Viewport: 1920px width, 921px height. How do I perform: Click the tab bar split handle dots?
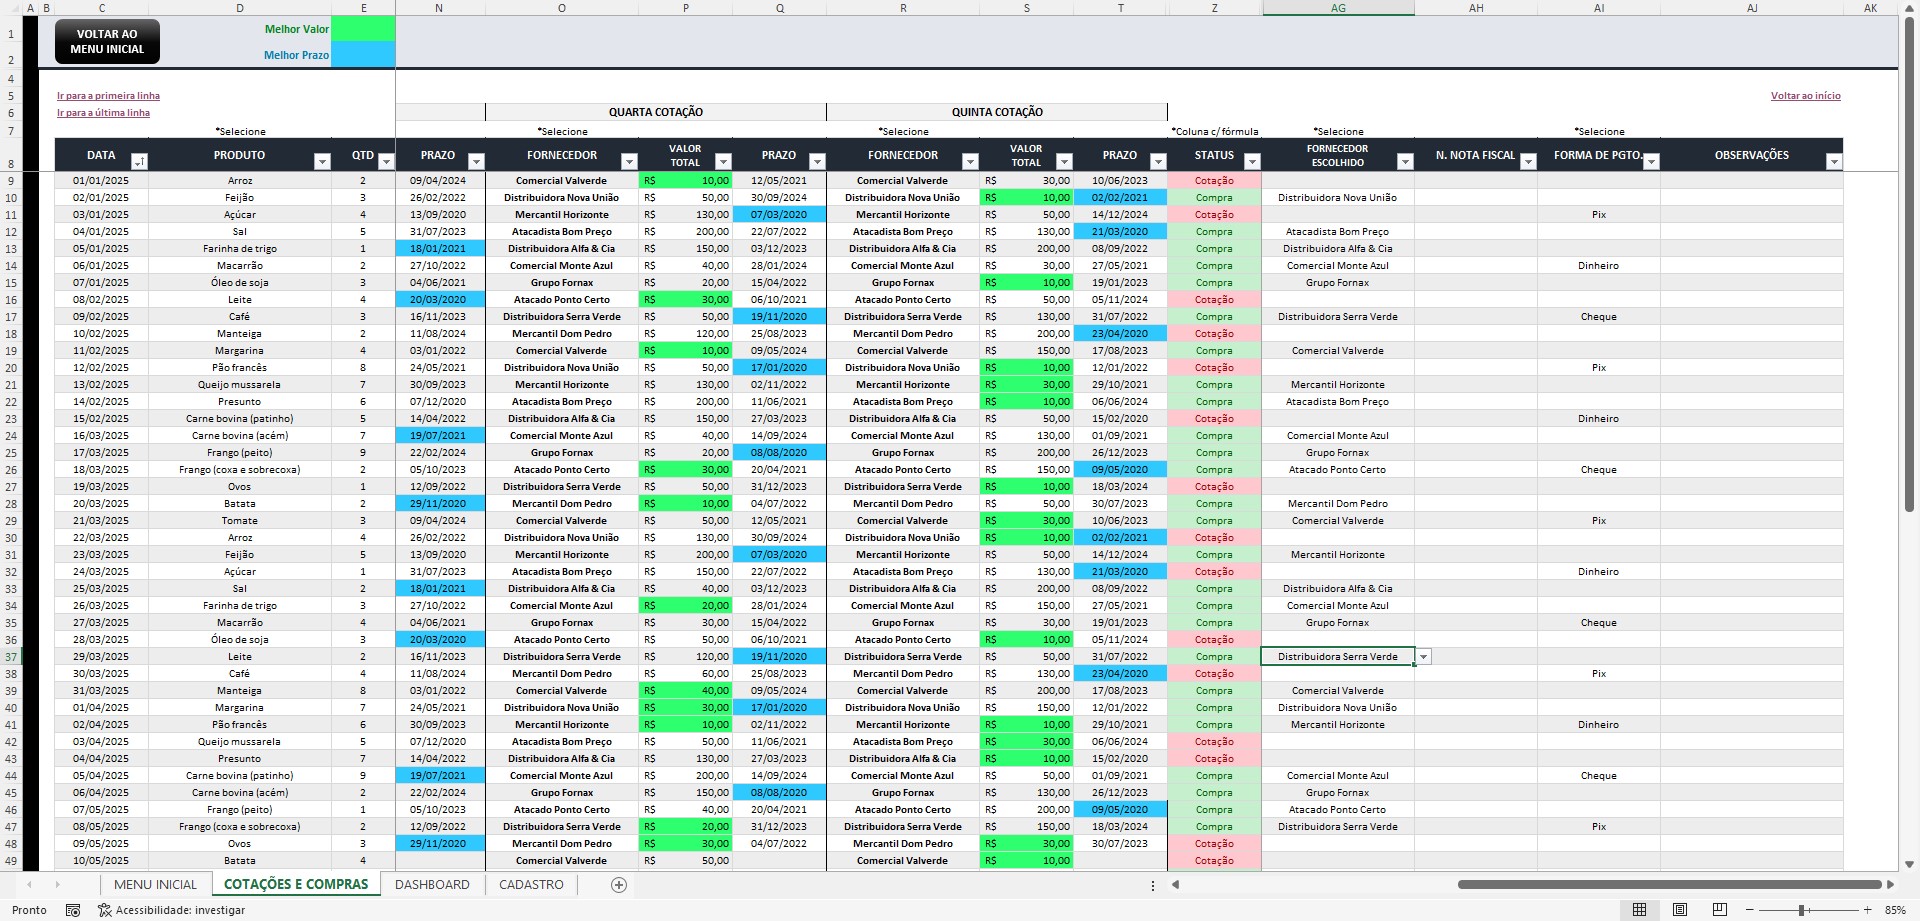tap(1153, 885)
